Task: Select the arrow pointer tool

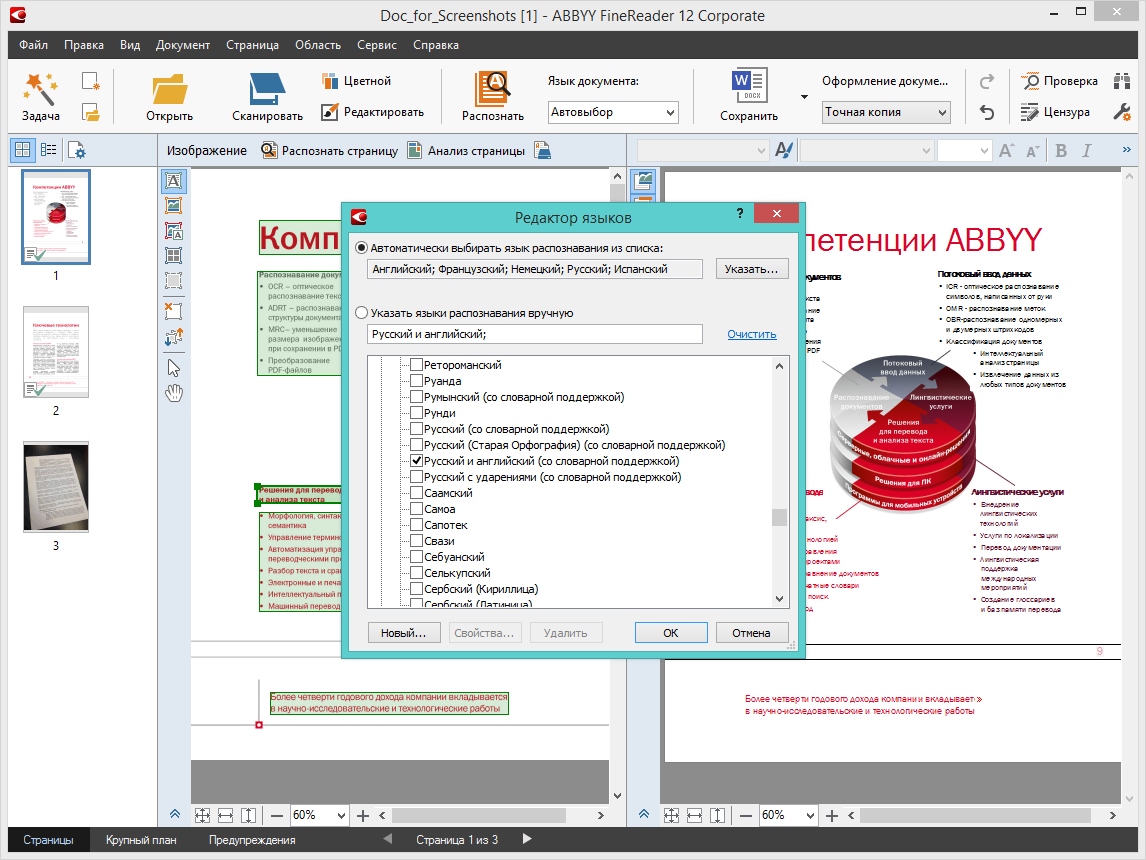Action: click(173, 368)
